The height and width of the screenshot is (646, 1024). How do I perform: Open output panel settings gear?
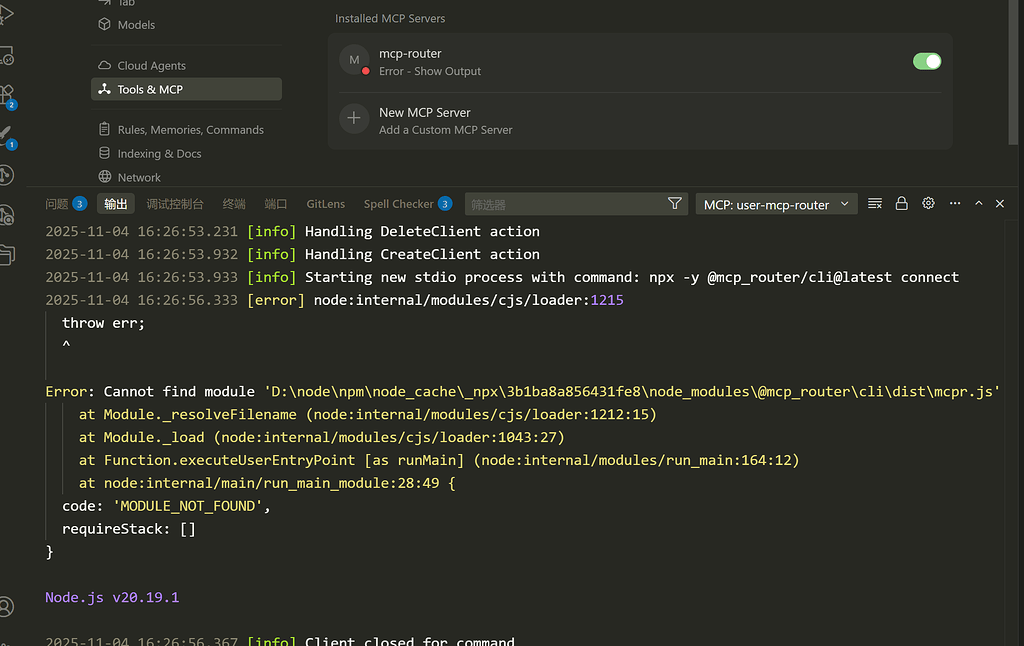tap(928, 204)
